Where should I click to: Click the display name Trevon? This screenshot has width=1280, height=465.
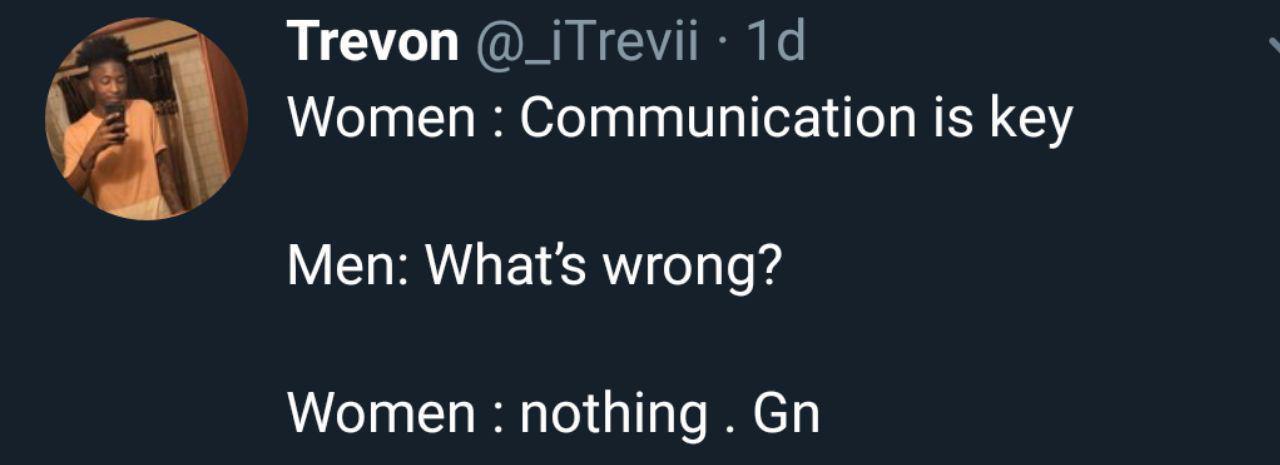click(372, 42)
